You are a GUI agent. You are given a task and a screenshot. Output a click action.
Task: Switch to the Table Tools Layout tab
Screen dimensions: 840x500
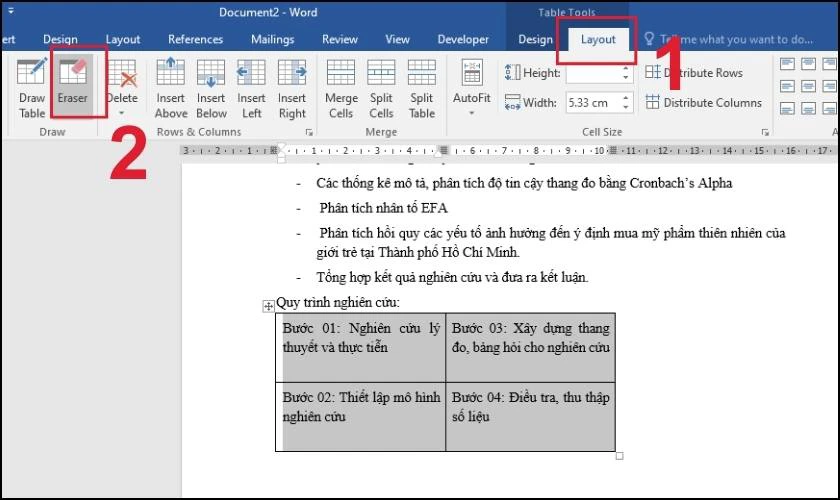598,39
